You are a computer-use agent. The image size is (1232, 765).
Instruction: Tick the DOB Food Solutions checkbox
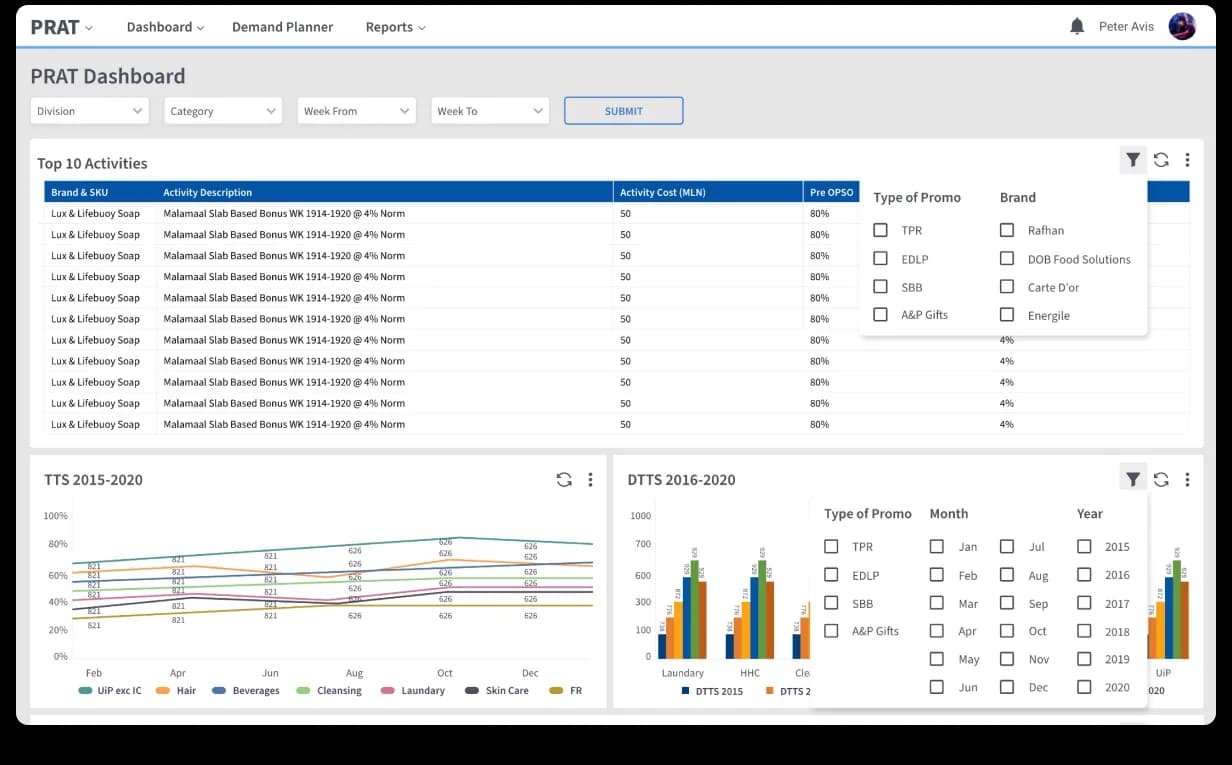(1007, 258)
